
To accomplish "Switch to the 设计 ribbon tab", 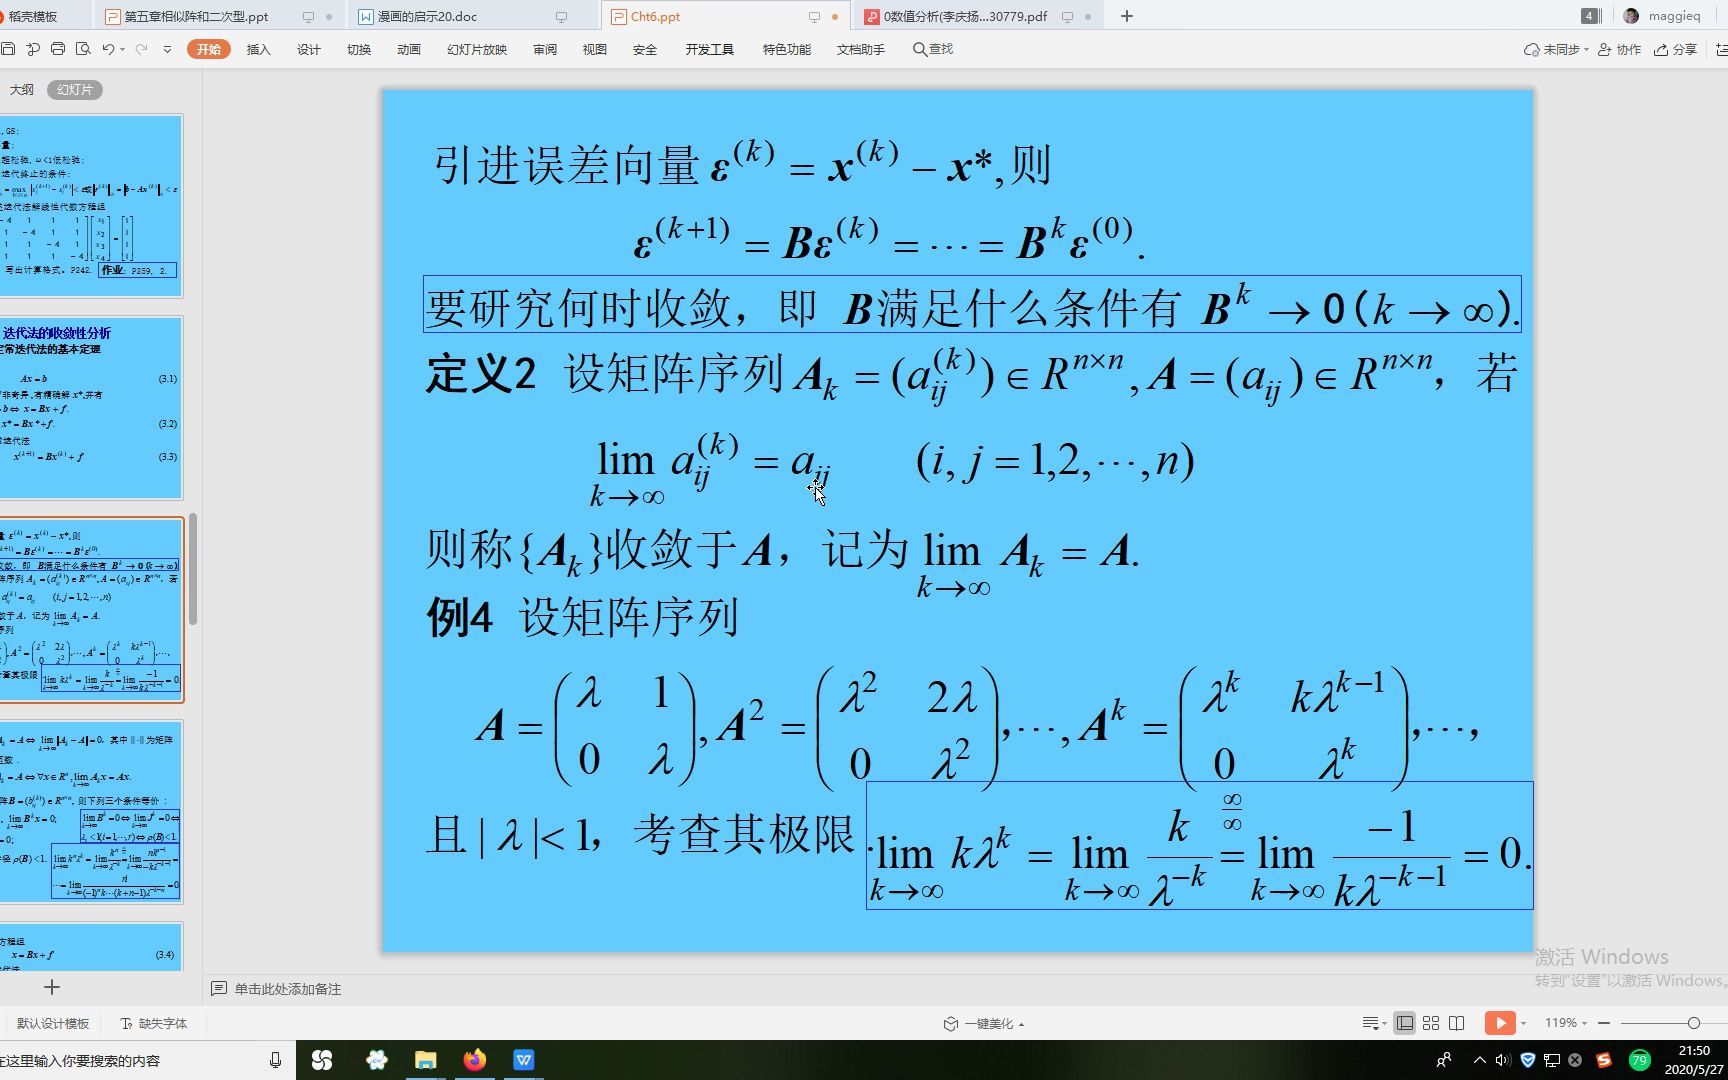I will [308, 49].
